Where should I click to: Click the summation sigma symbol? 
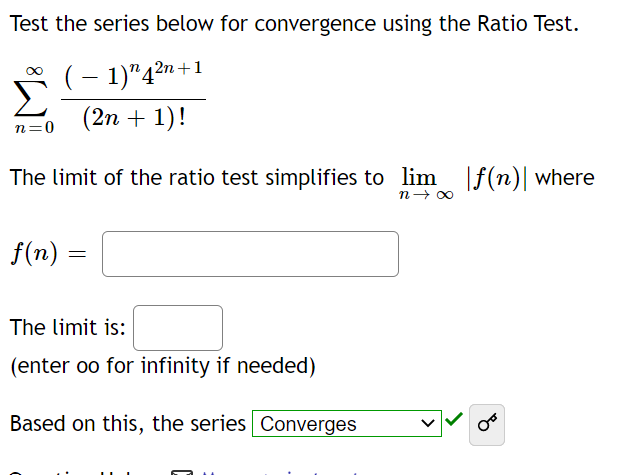[33, 100]
